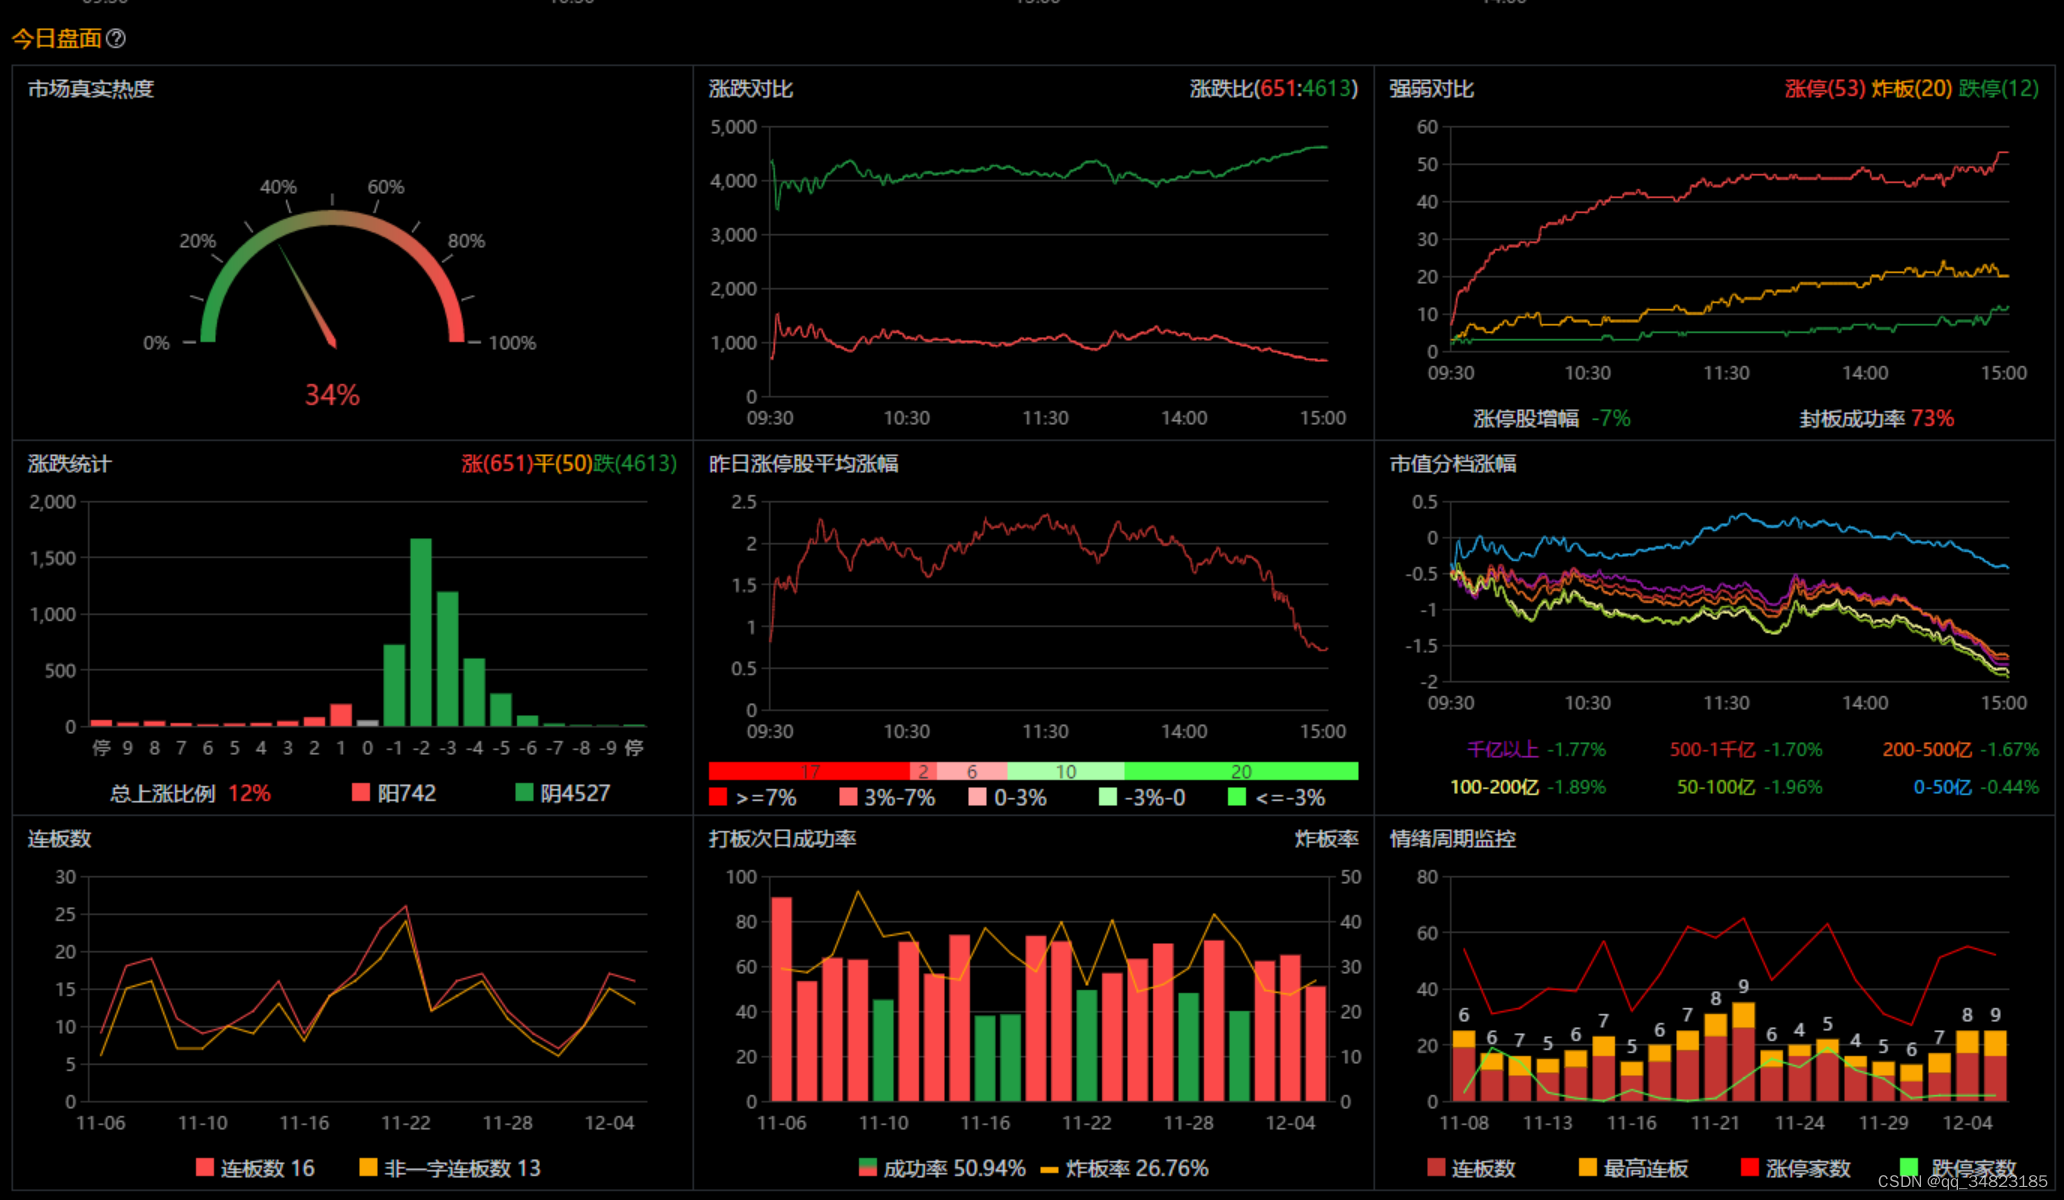Click the 炸板率 26.76% legend line icon
This screenshot has height=1200, width=2064.
pos(1049,1169)
